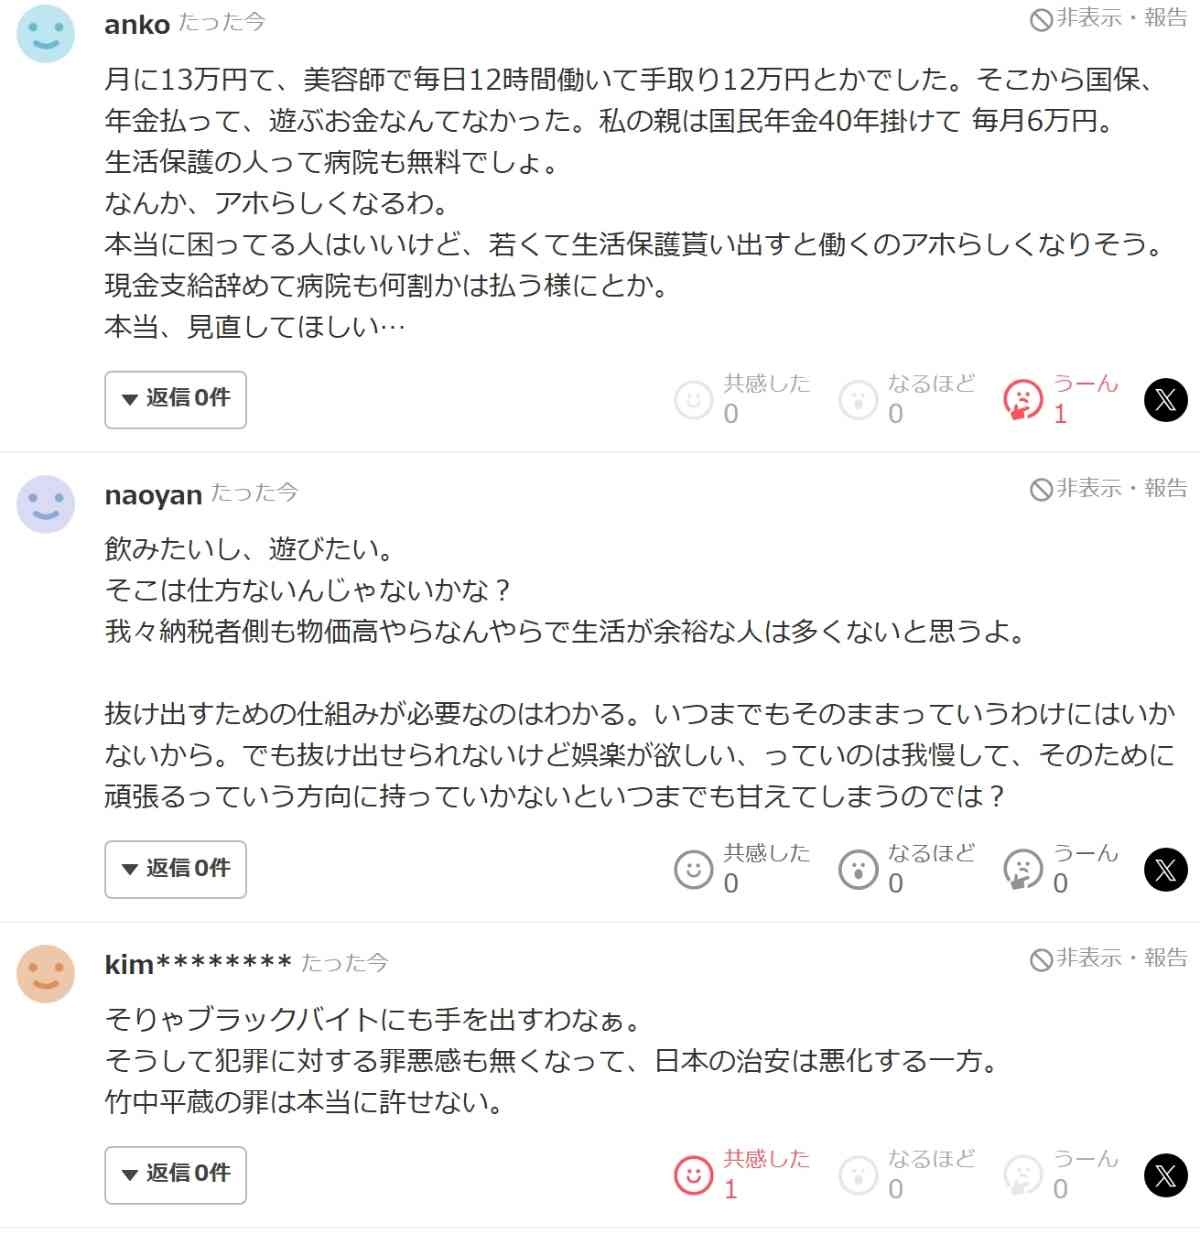Viewport: 1200px width, 1234px height.
Task: Toggle 共感した reaction on anko's comment
Action: point(694,400)
